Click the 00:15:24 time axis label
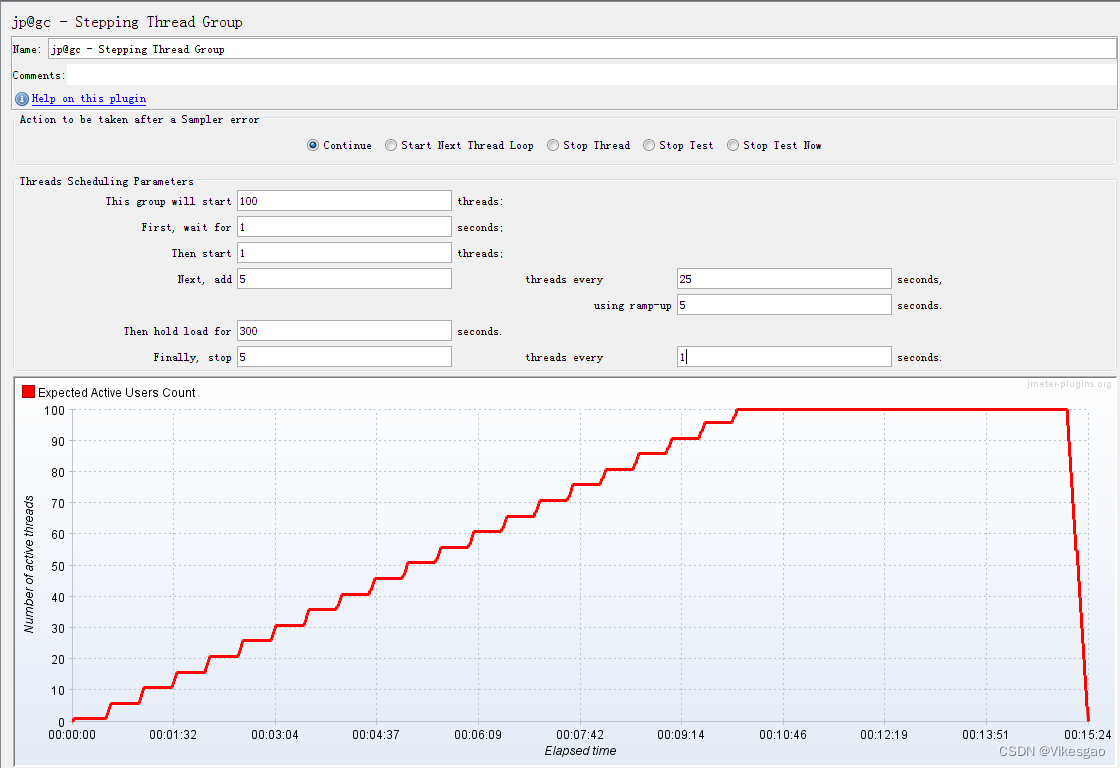 (1088, 734)
